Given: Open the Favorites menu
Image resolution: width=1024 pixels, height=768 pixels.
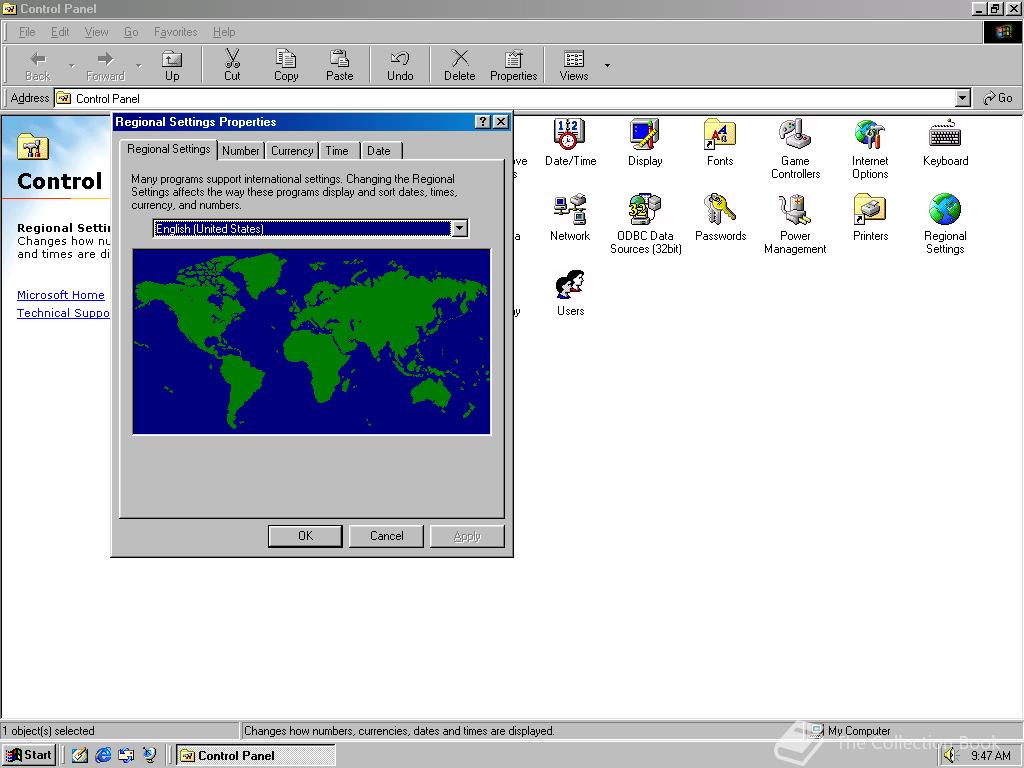Looking at the screenshot, I should tap(175, 31).
